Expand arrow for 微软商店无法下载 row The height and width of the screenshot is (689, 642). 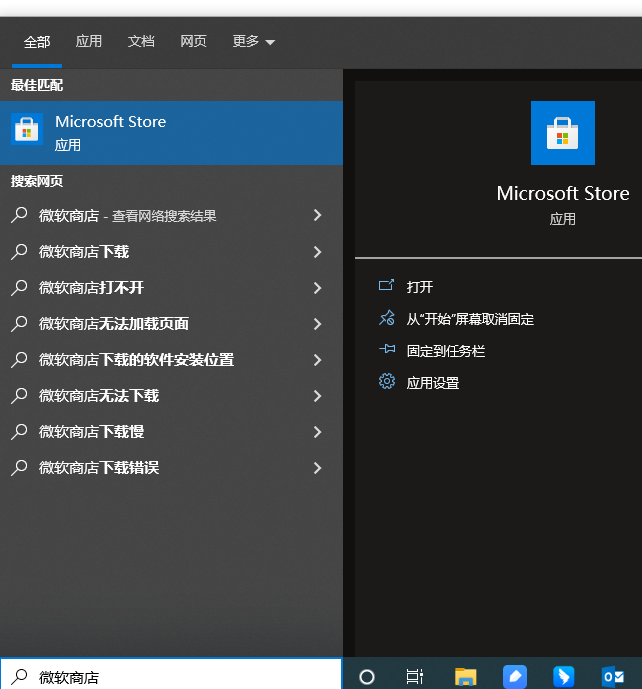point(317,396)
